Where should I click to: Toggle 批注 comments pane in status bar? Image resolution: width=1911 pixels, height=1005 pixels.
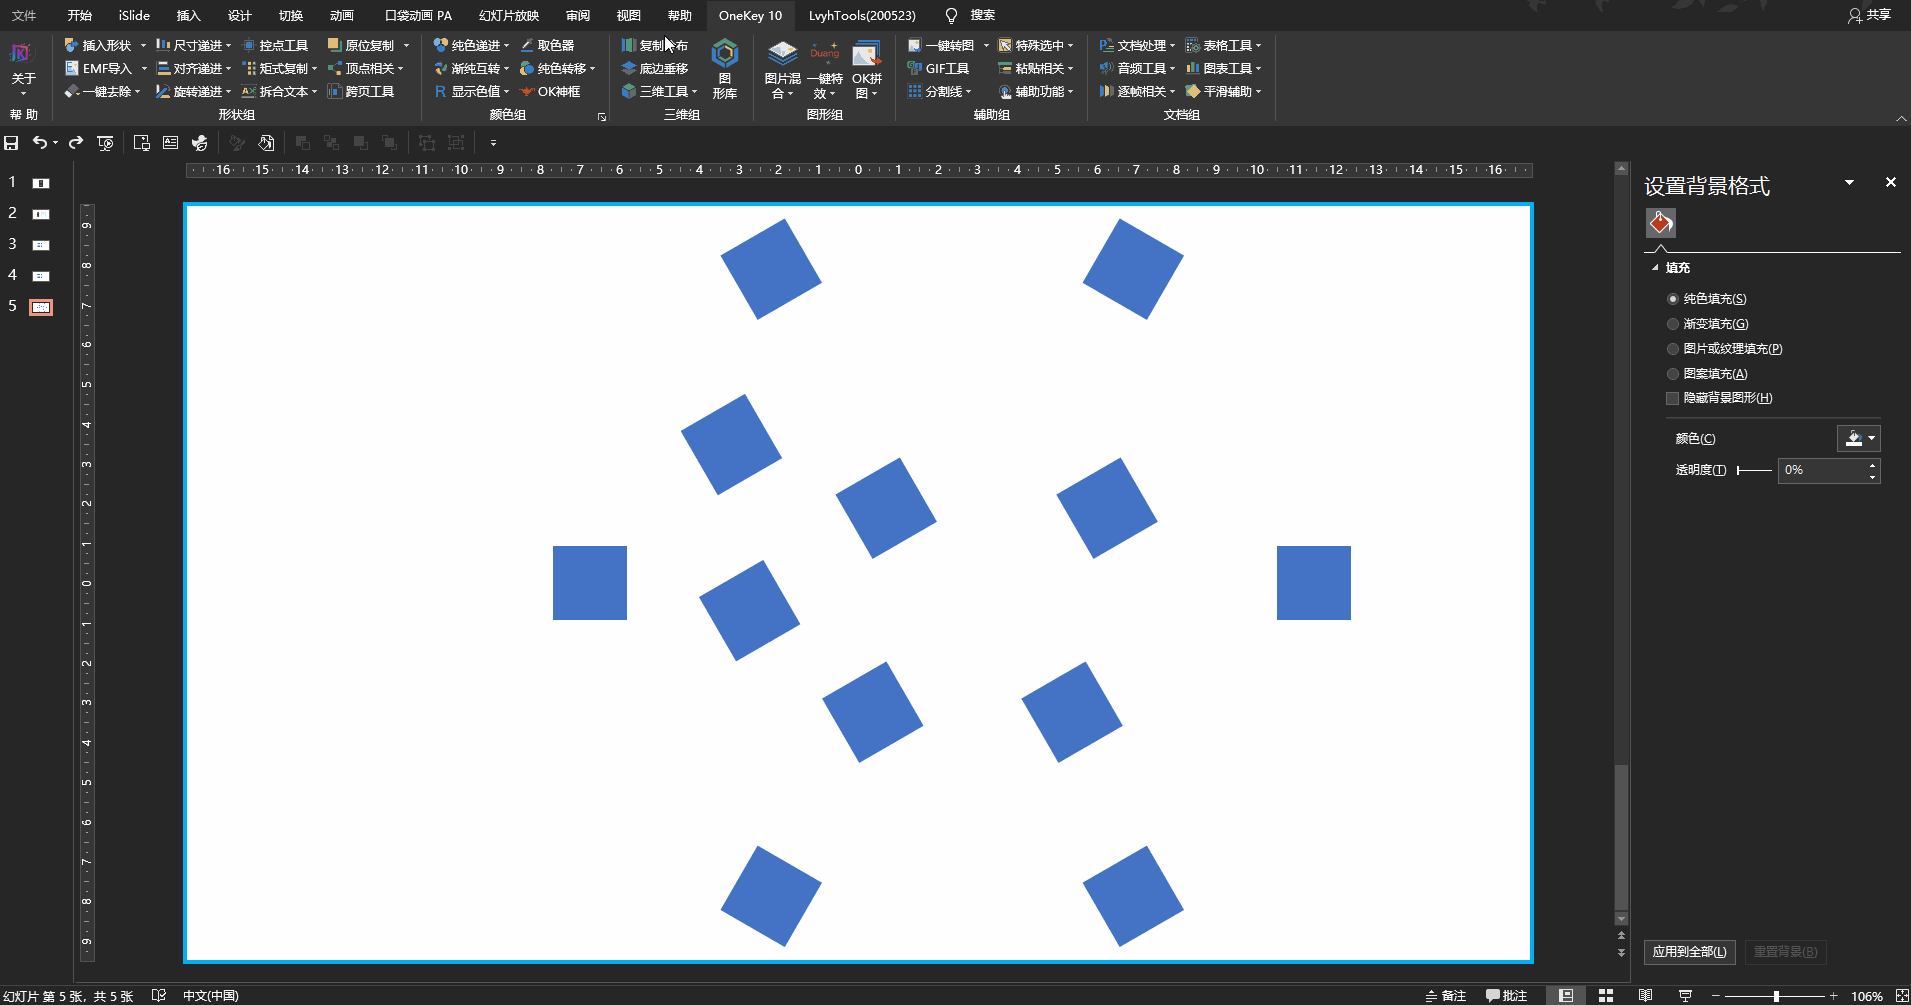1506,995
